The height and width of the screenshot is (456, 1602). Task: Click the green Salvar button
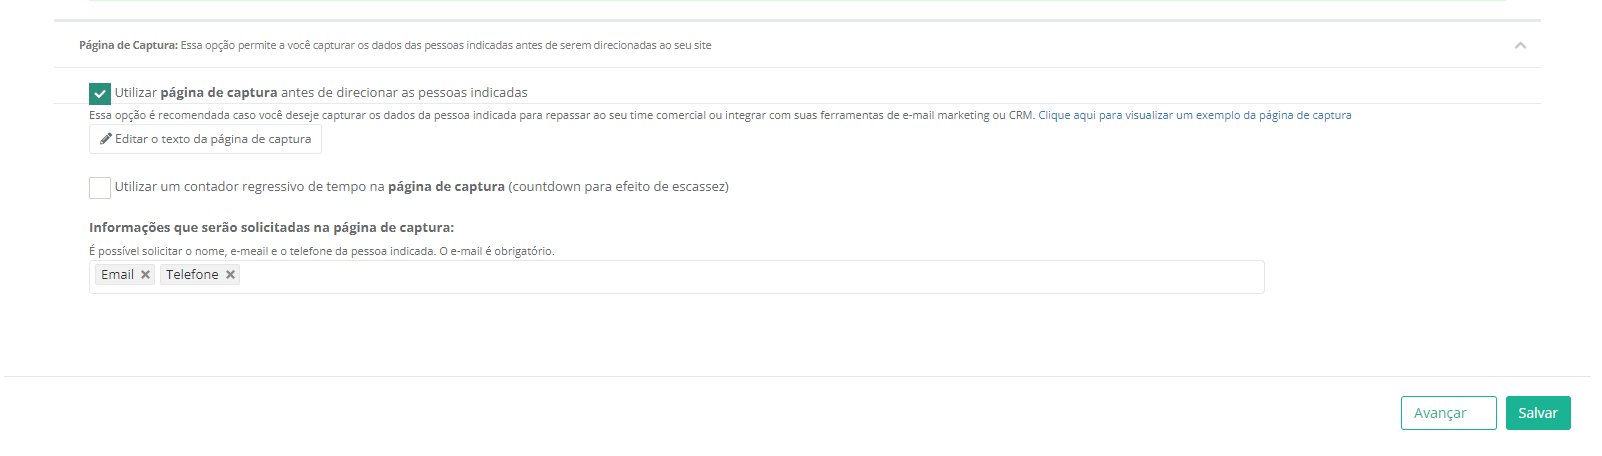1538,413
